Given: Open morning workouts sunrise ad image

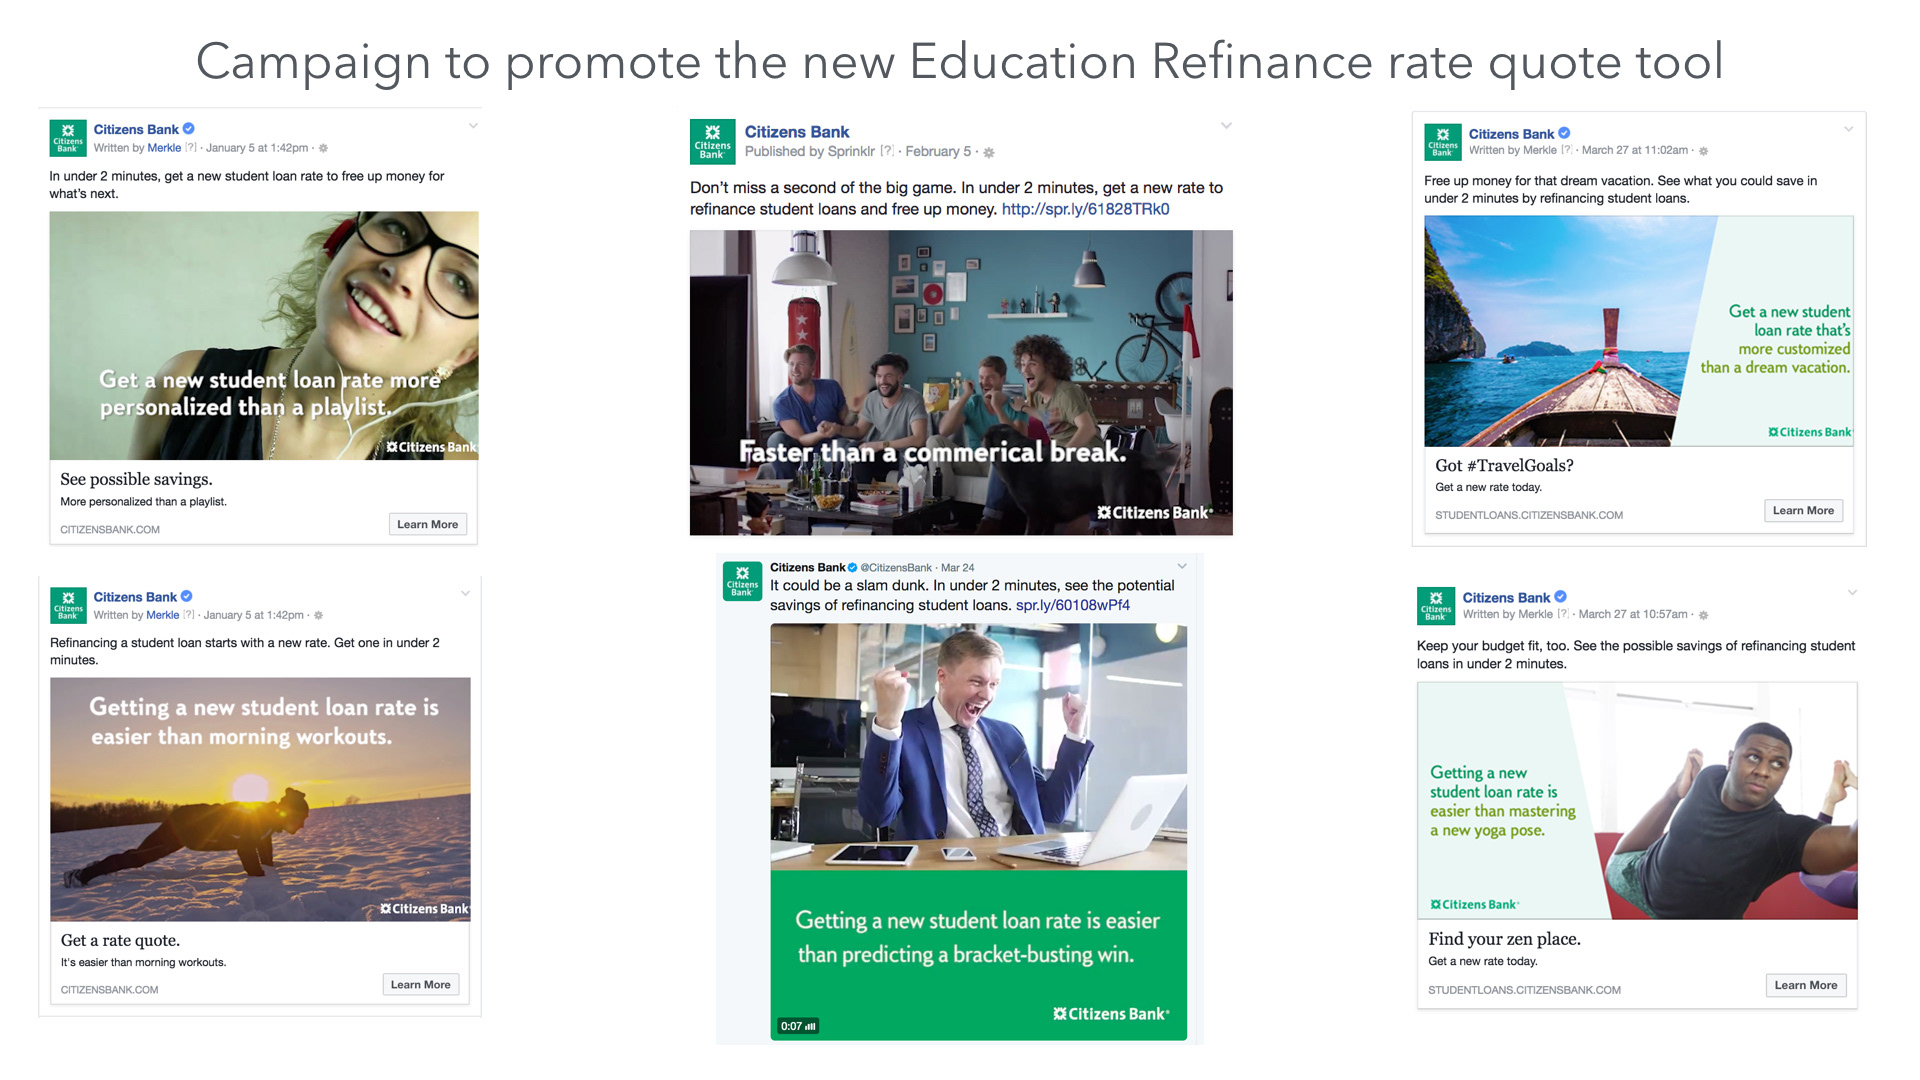Looking at the screenshot, I should [x=260, y=799].
